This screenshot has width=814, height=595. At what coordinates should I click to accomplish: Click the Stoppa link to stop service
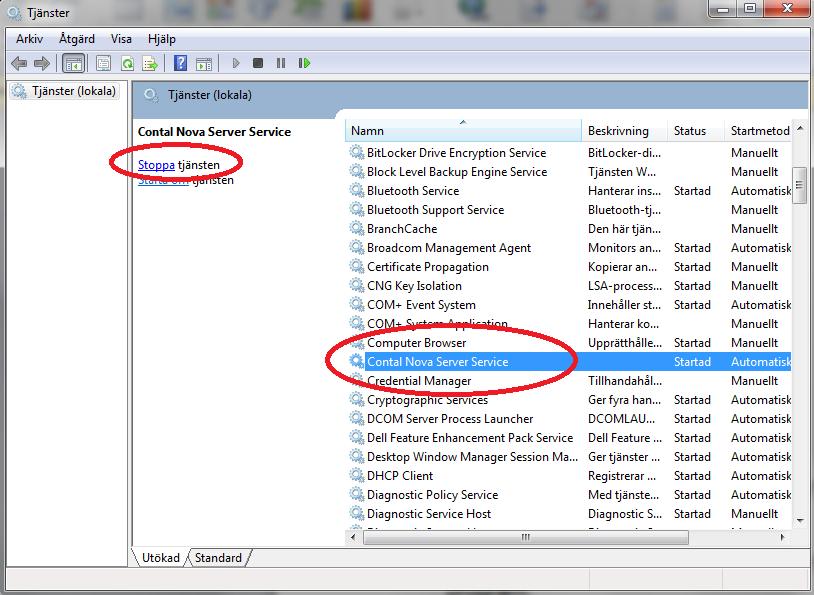click(x=156, y=165)
